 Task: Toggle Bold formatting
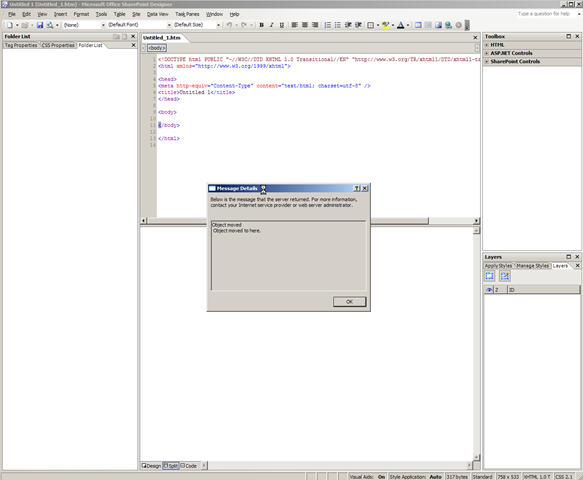[261, 25]
